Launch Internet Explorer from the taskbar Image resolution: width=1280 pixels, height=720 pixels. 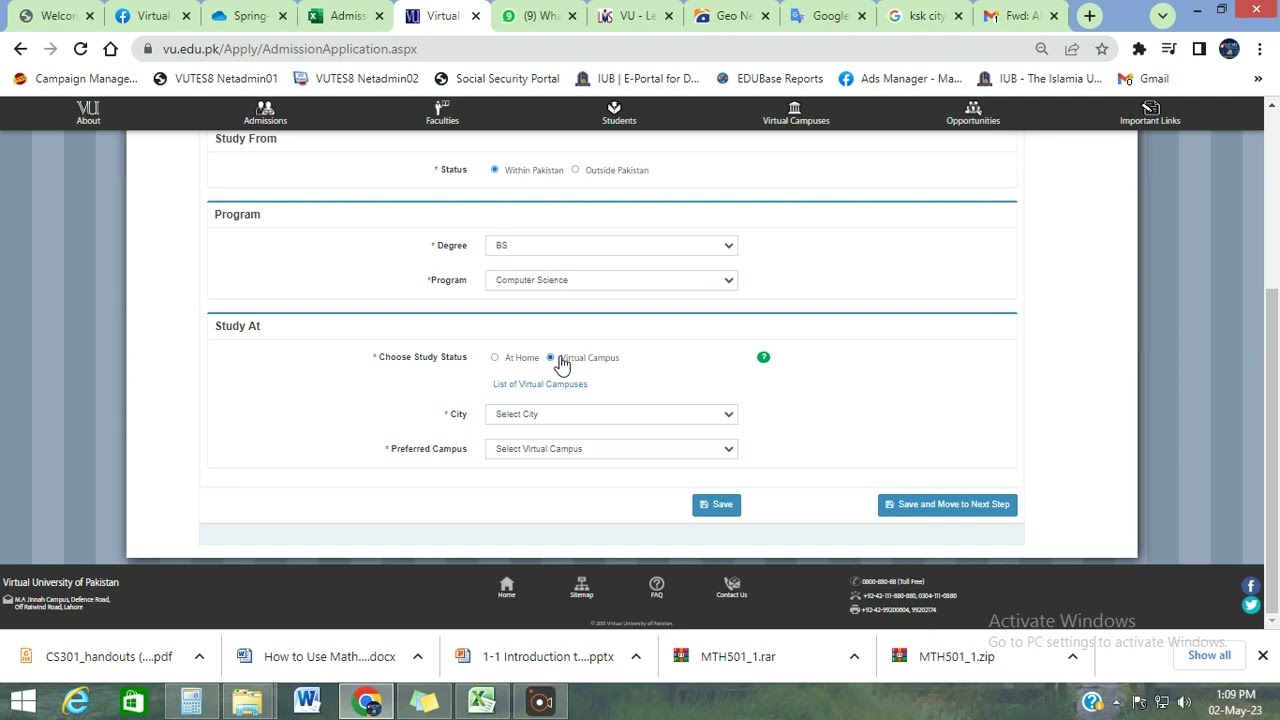point(75,701)
